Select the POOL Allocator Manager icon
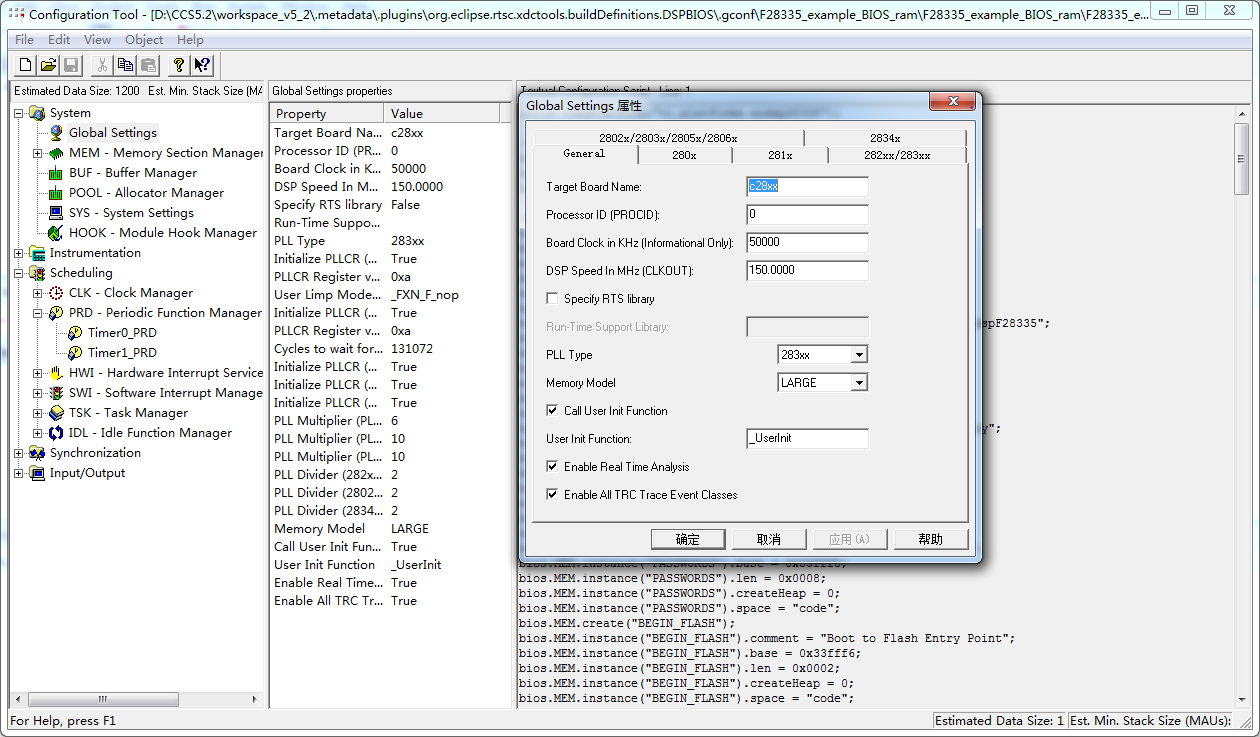Screen dimensions: 1260x737 coord(56,193)
